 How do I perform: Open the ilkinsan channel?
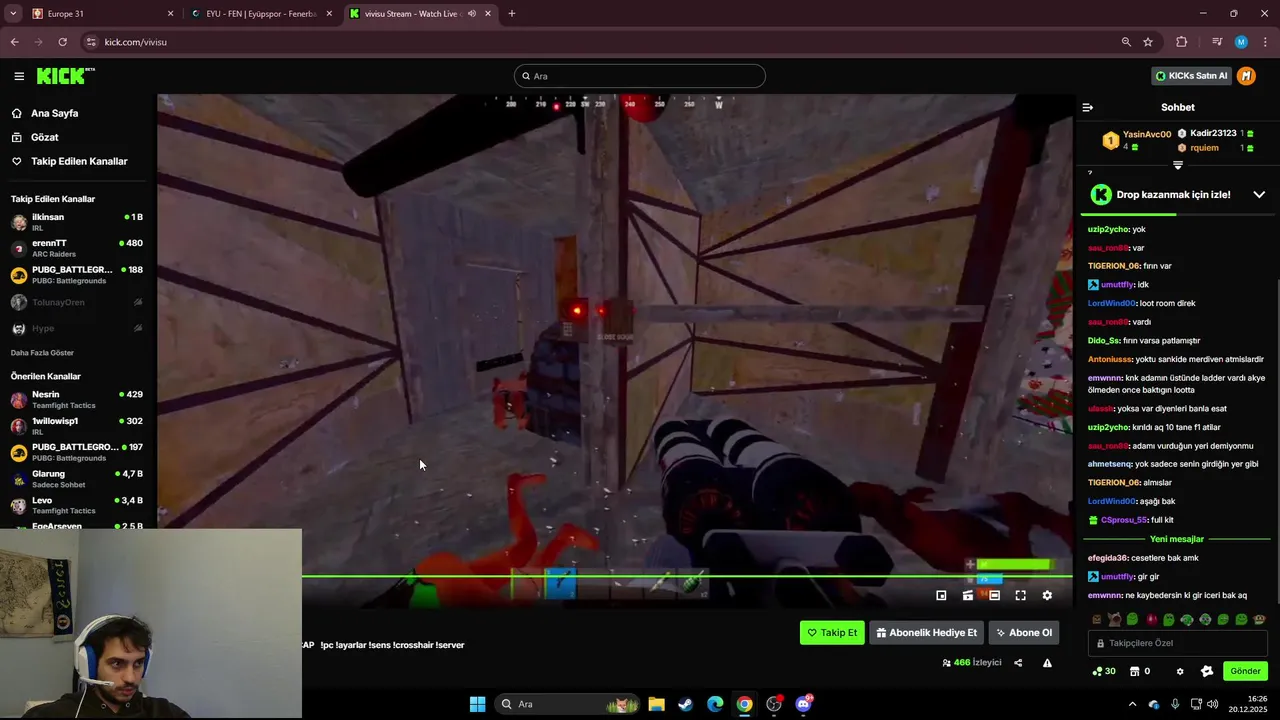[77, 222]
